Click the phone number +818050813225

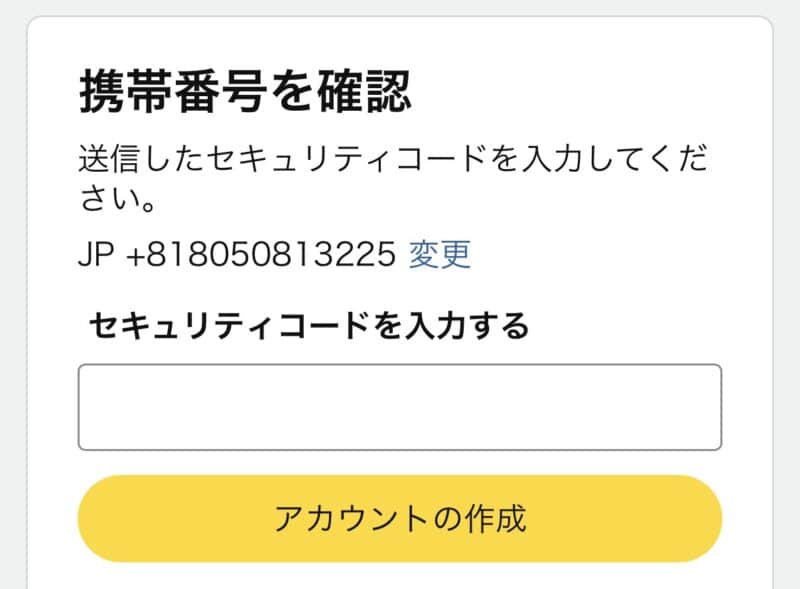tap(262, 255)
